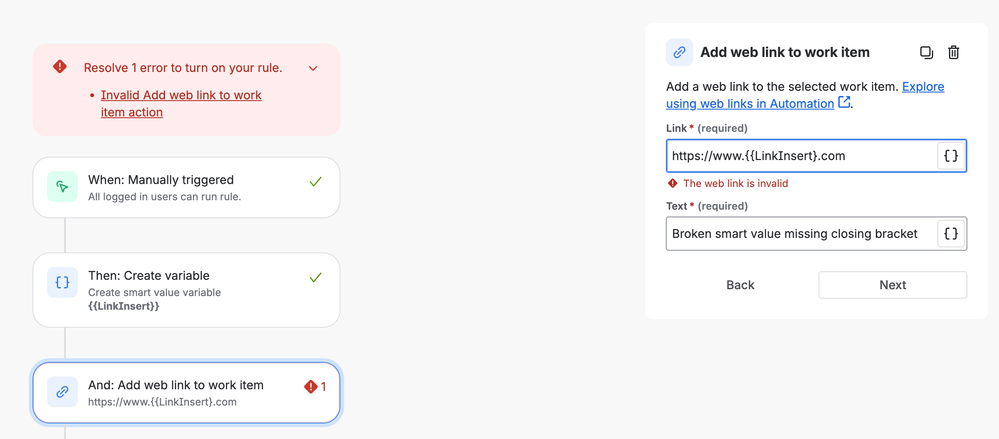The height and width of the screenshot is (439, 999).
Task: Collapse the error banner chevron
Action: point(313,68)
